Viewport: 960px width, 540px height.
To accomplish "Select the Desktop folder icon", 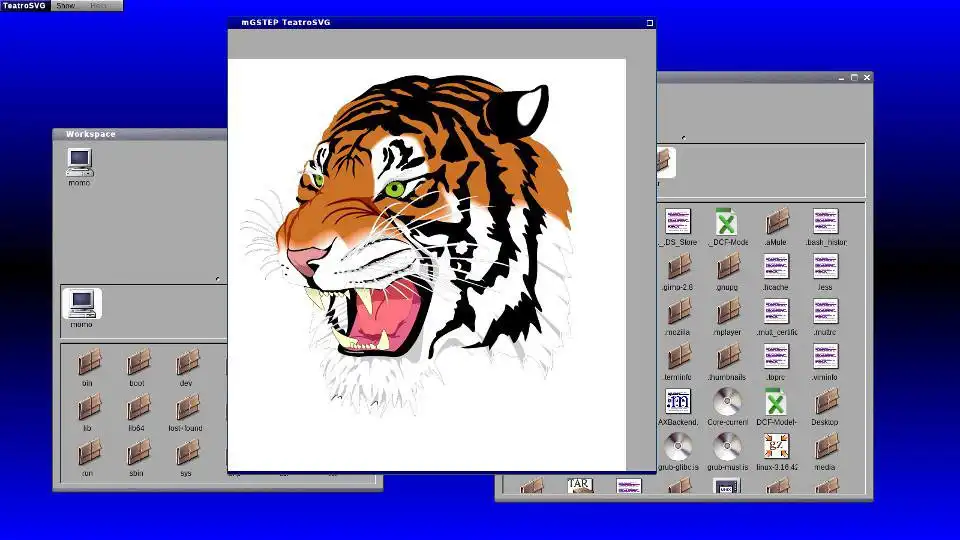I will 825,402.
